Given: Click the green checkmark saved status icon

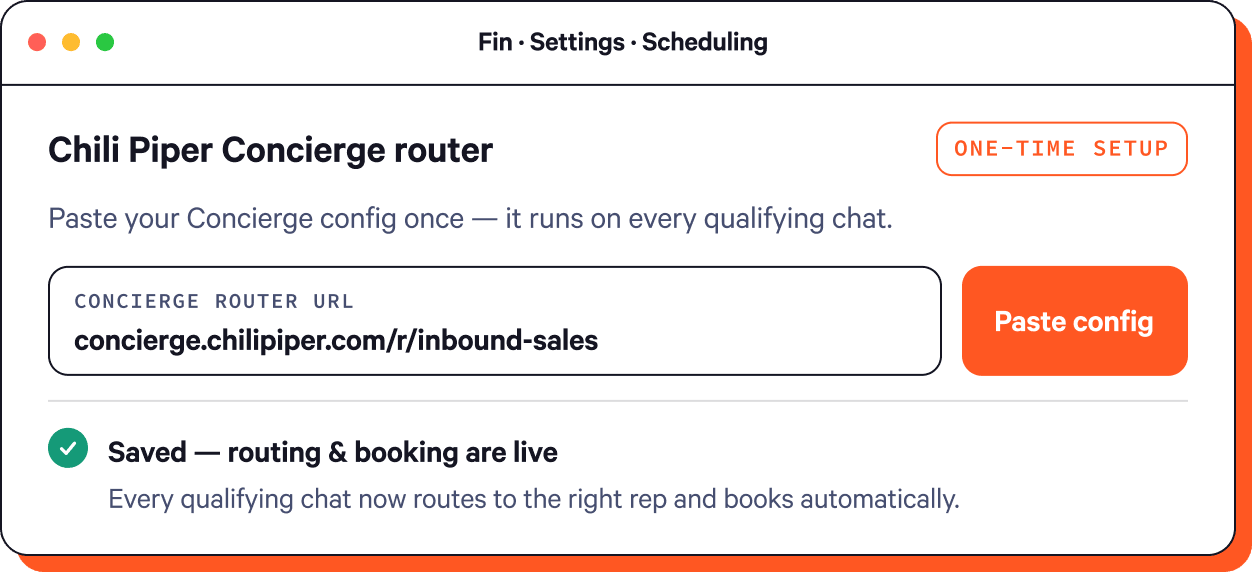Looking at the screenshot, I should (x=68, y=449).
